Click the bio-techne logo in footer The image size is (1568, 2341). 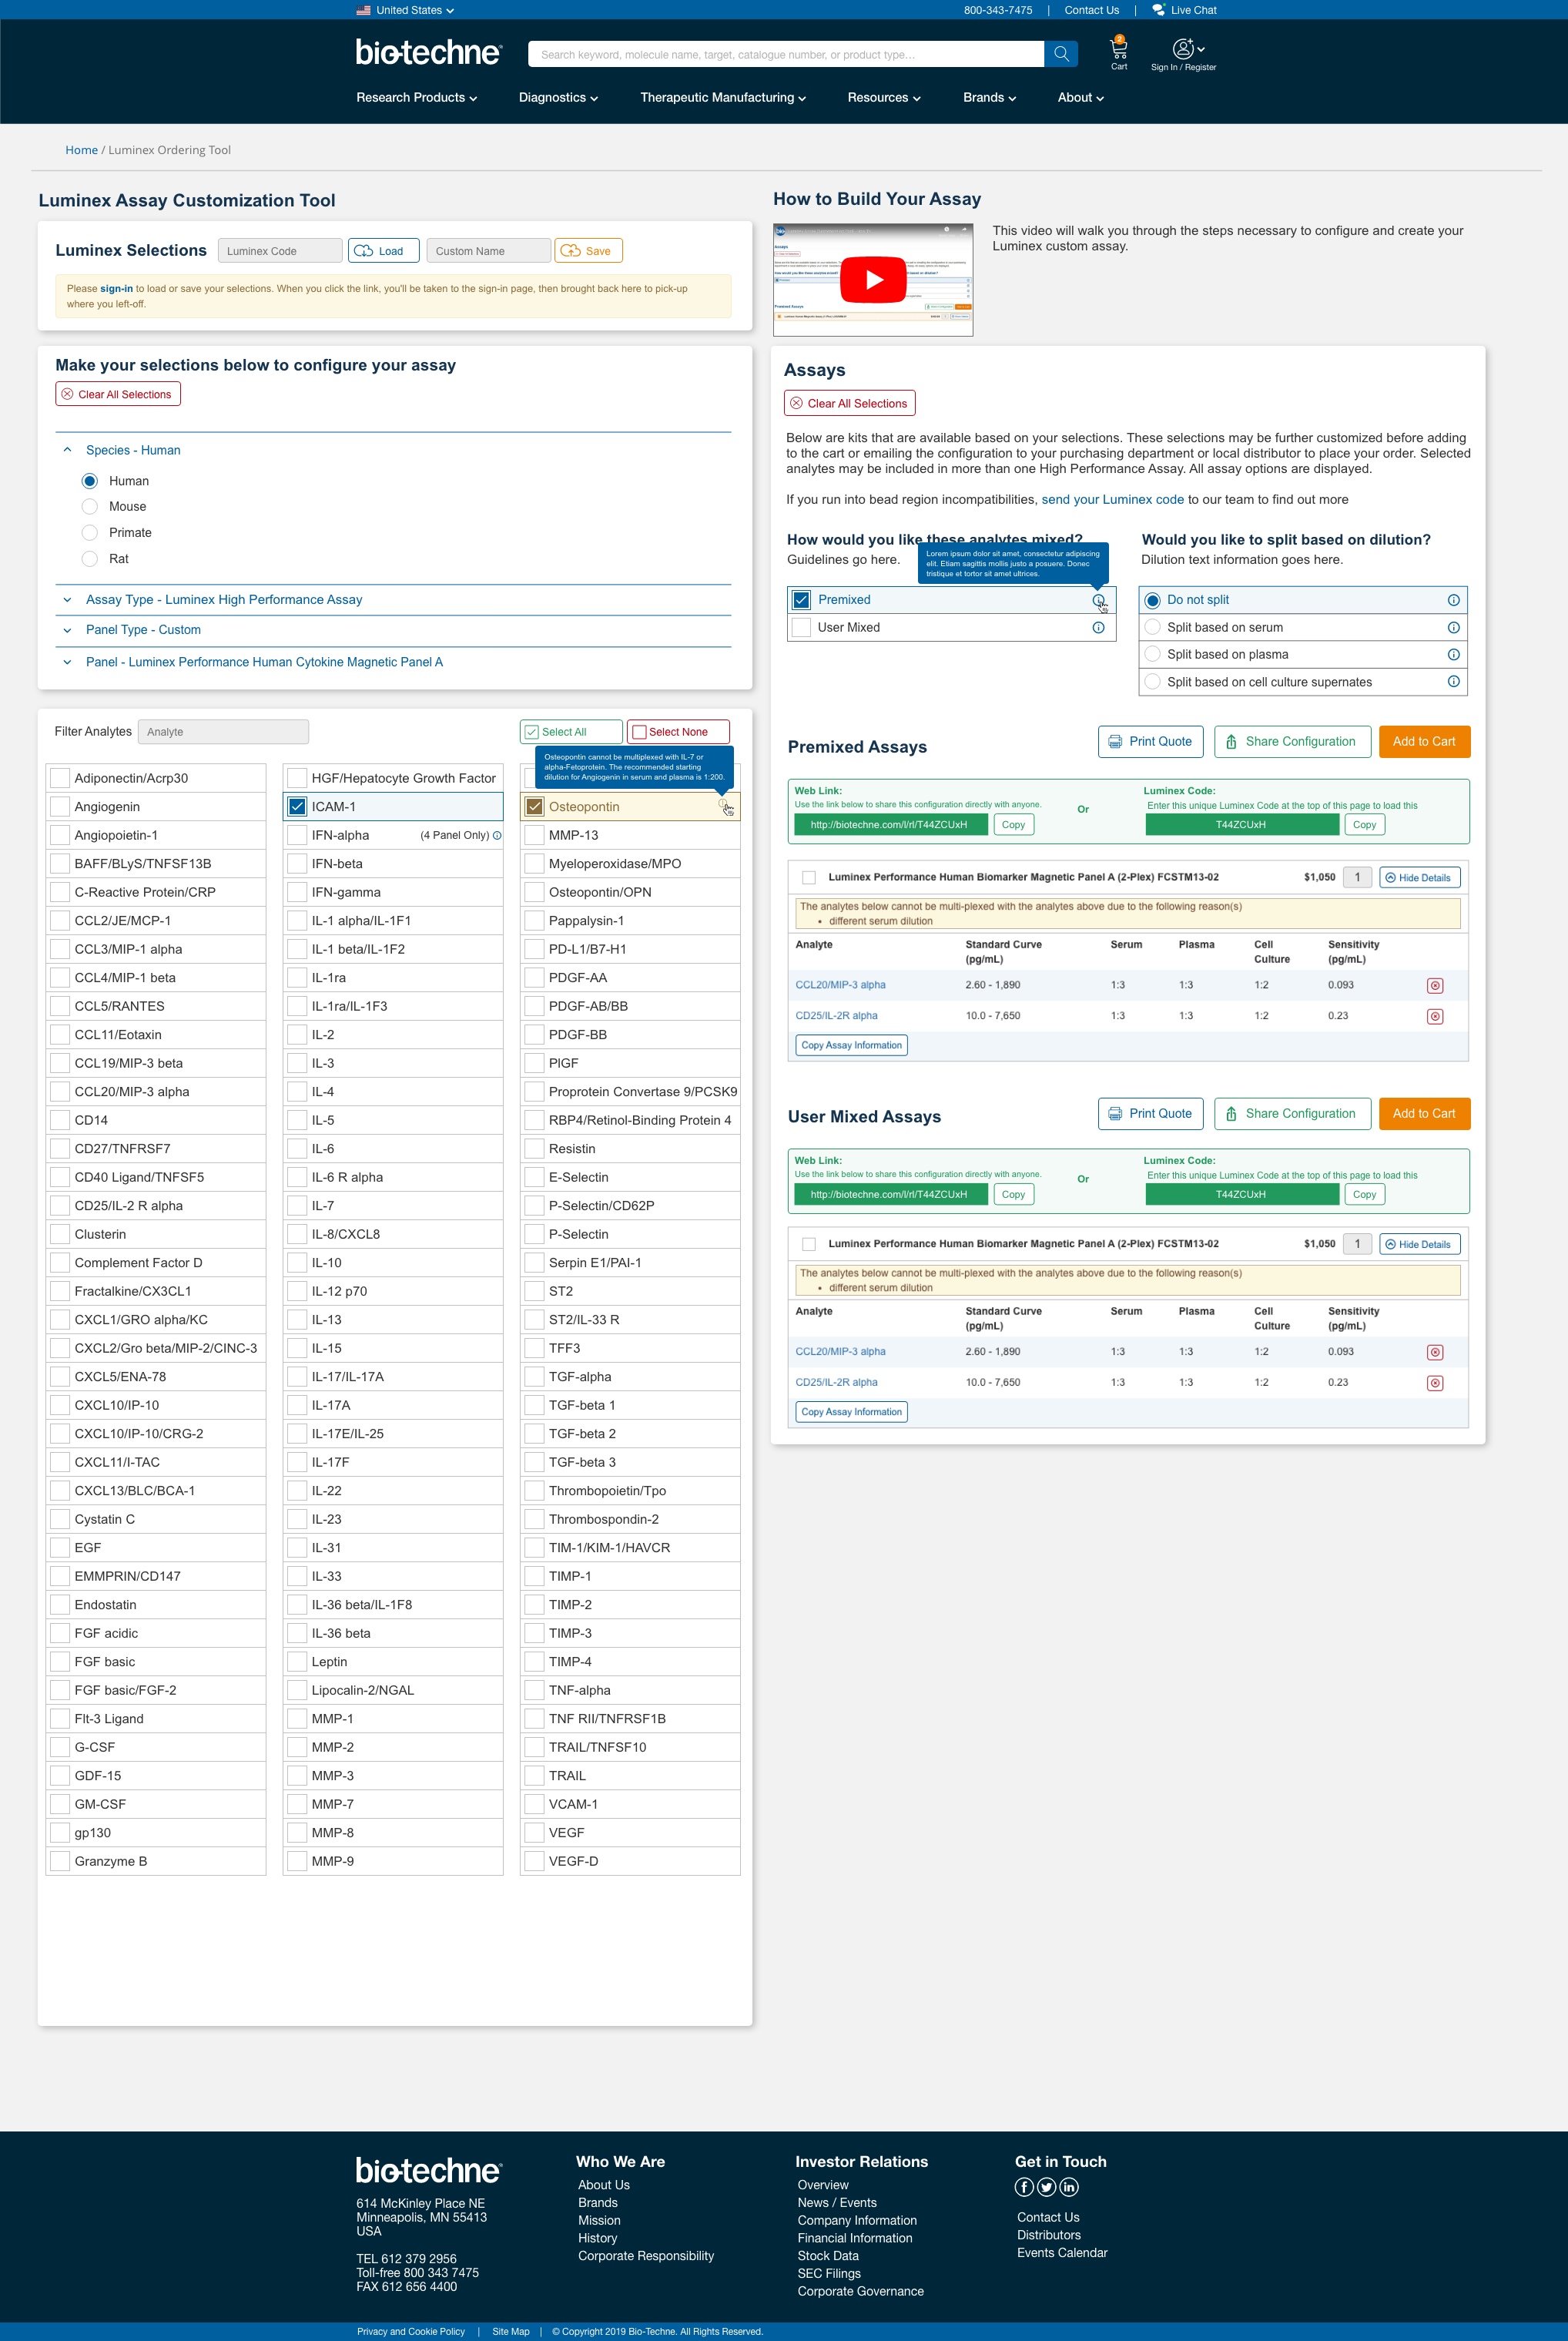[428, 2170]
